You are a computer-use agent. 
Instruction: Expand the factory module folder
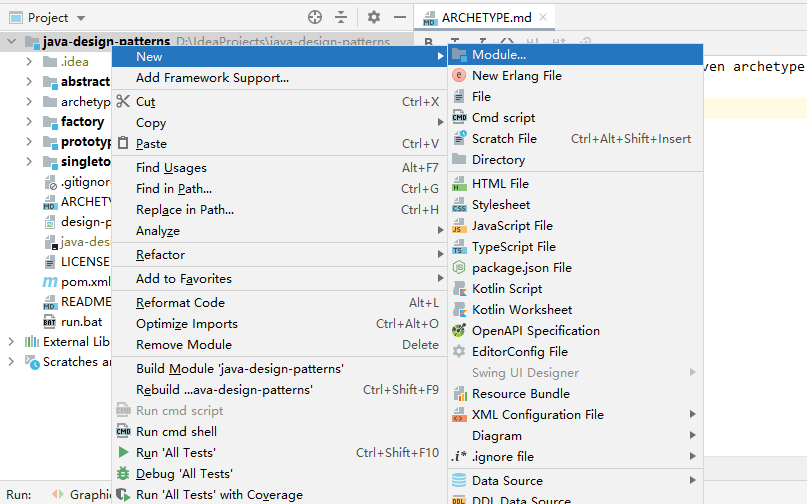(29, 121)
